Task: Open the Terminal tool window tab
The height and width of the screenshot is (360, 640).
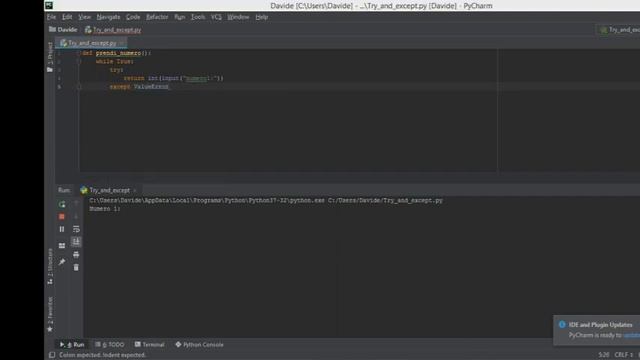Action: click(x=149, y=345)
